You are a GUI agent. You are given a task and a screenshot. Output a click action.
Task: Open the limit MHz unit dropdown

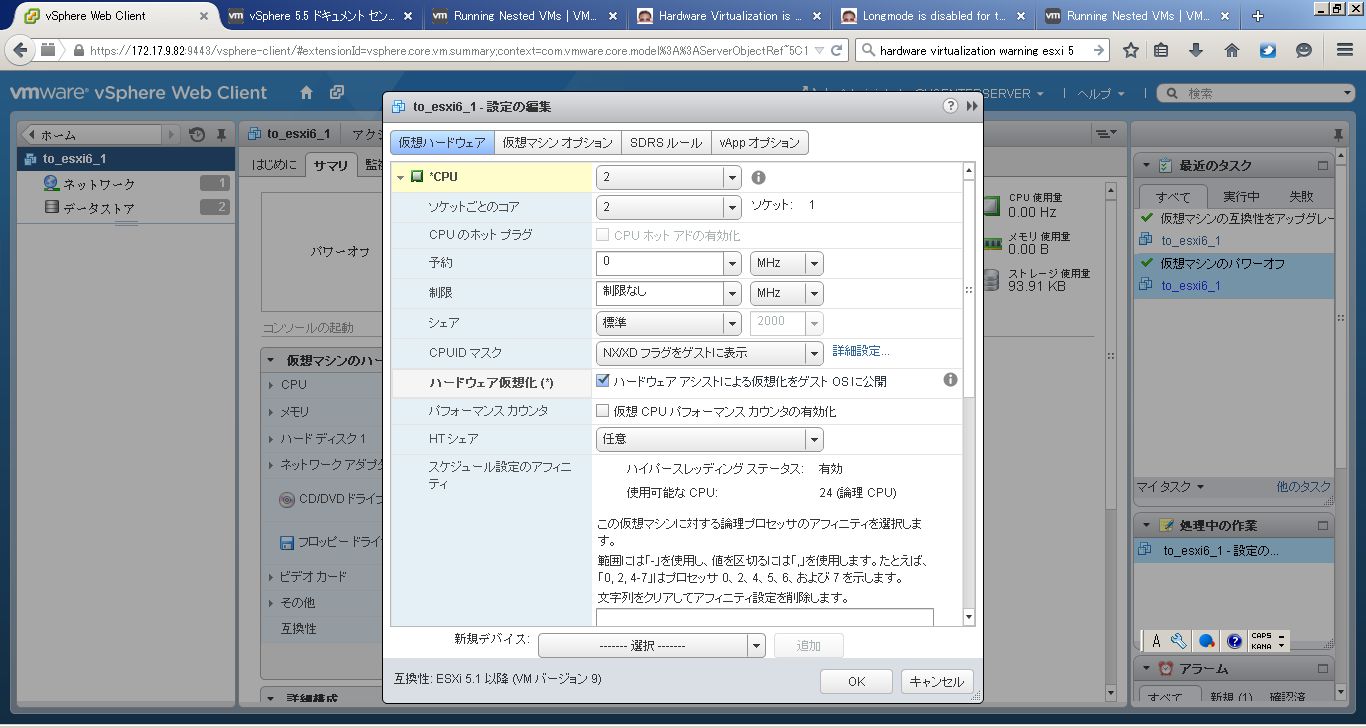click(814, 293)
